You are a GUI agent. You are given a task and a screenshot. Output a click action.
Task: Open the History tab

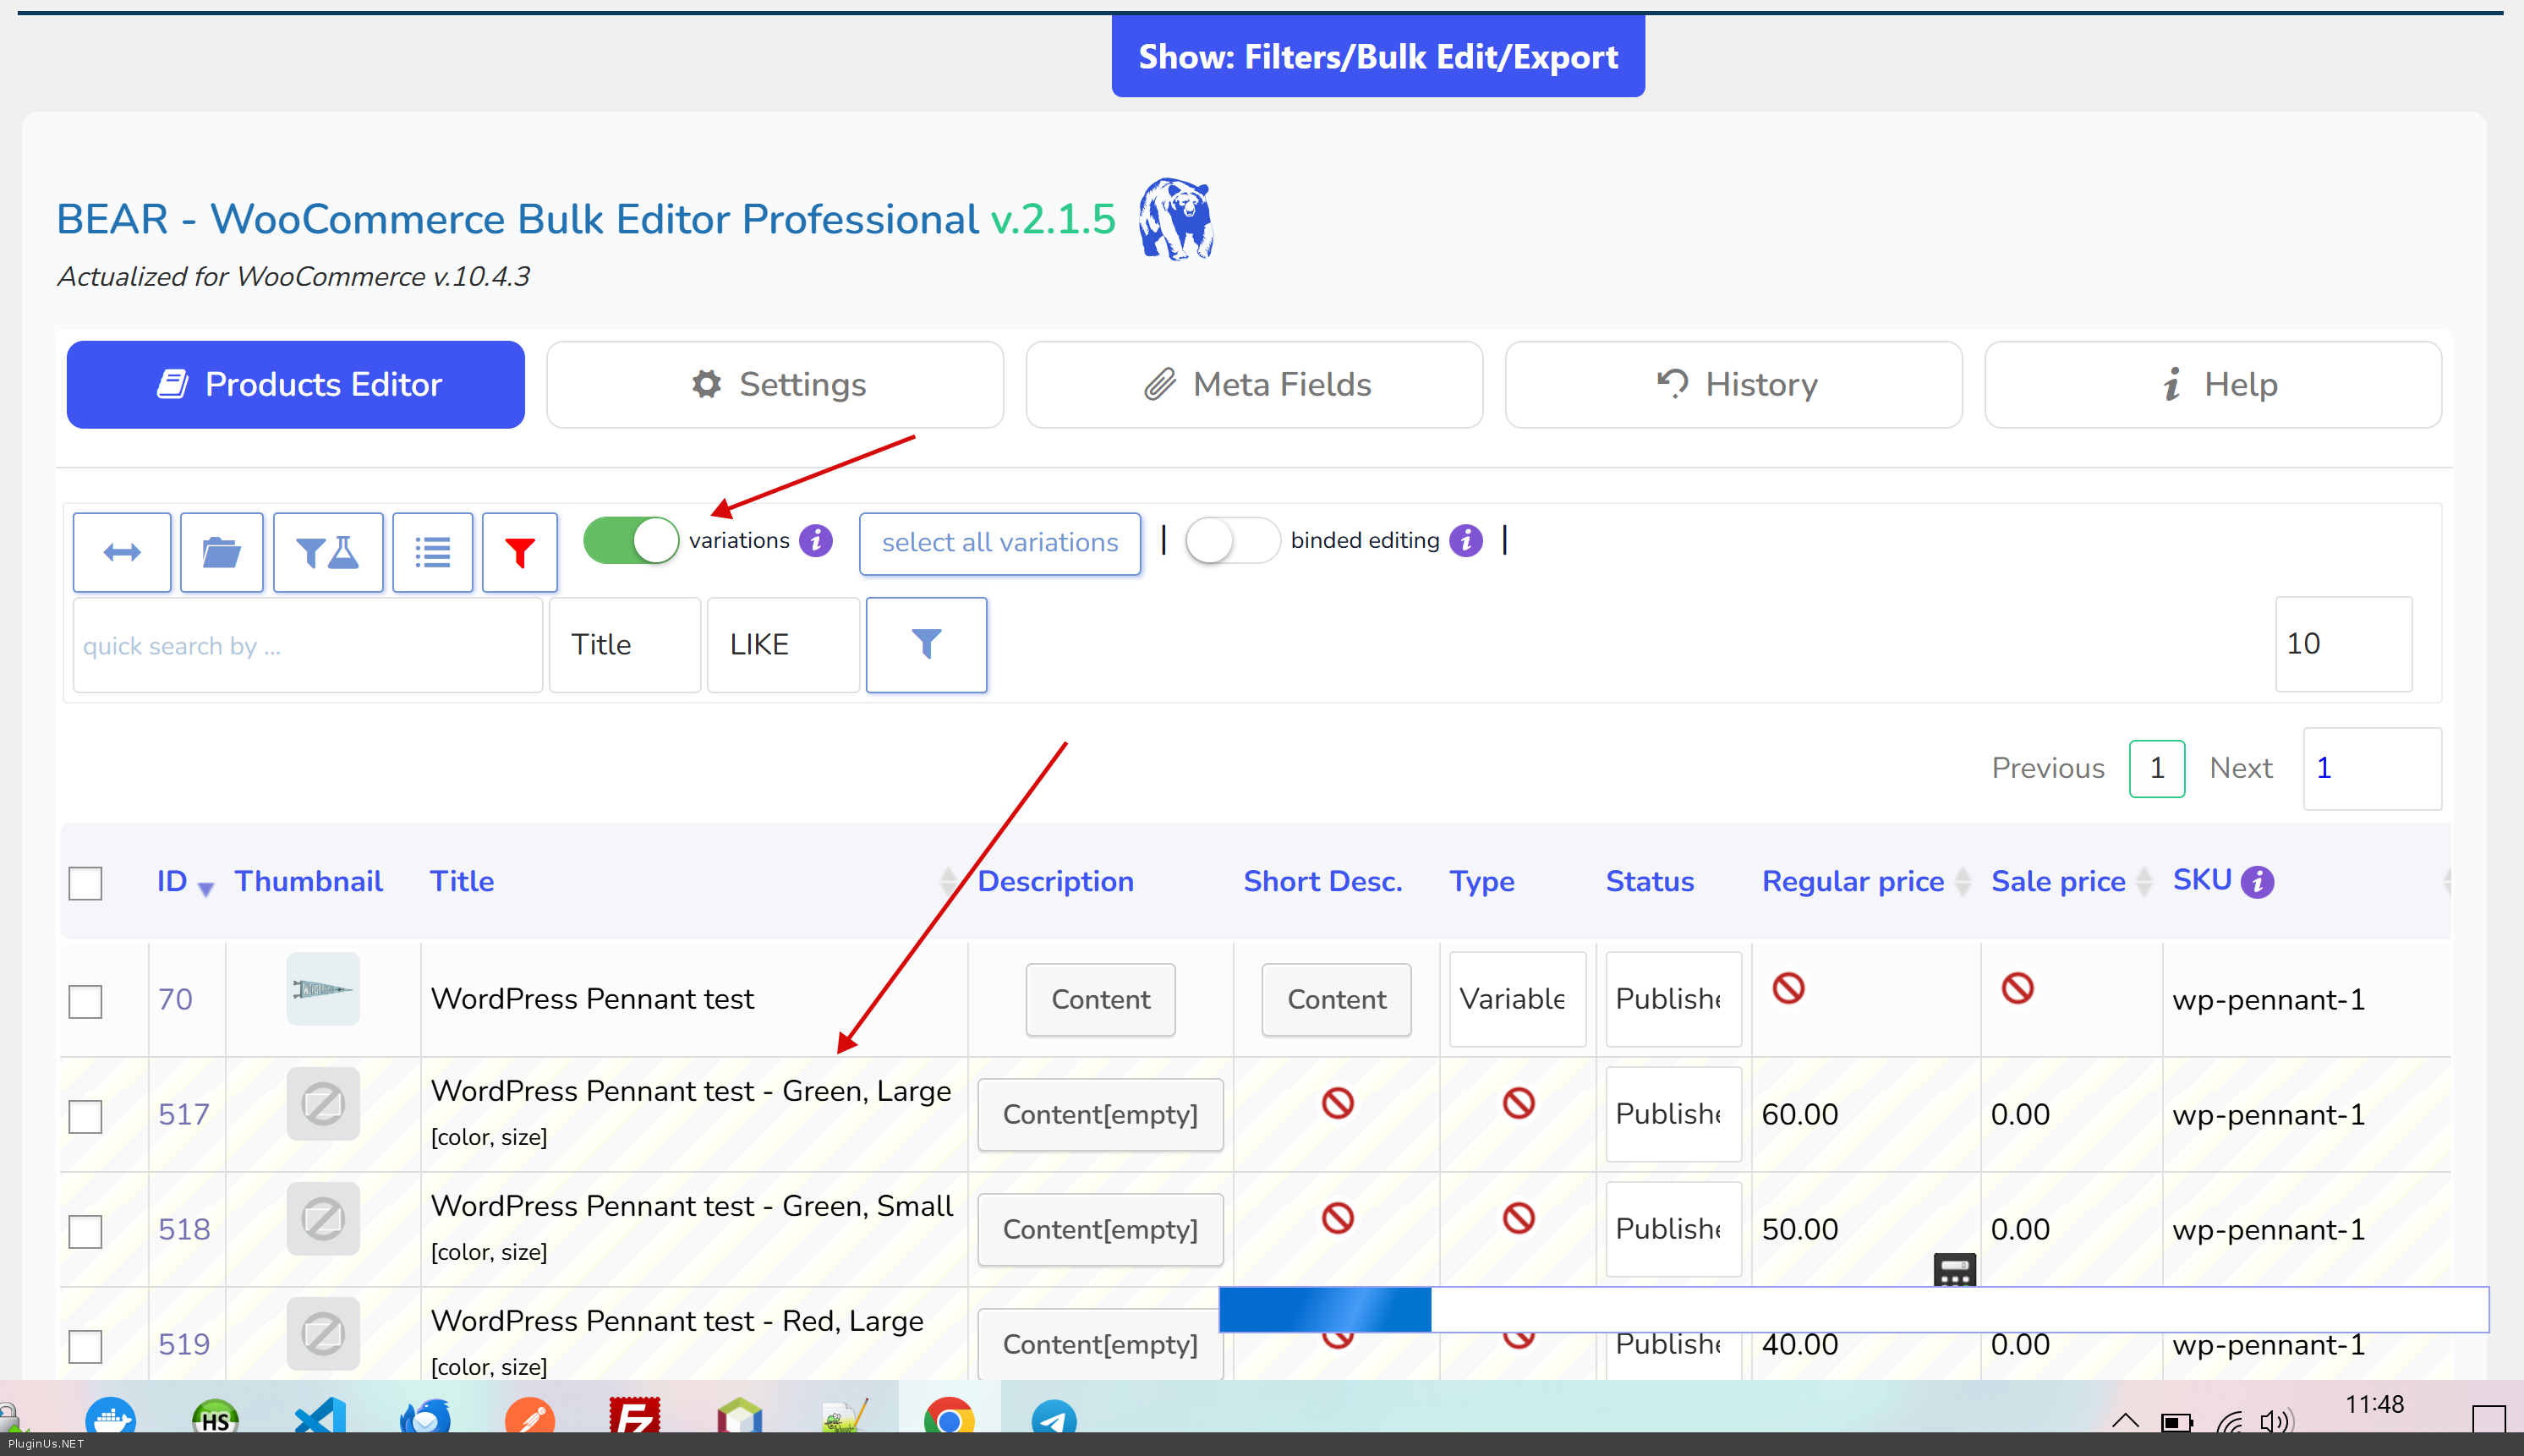pos(1733,384)
